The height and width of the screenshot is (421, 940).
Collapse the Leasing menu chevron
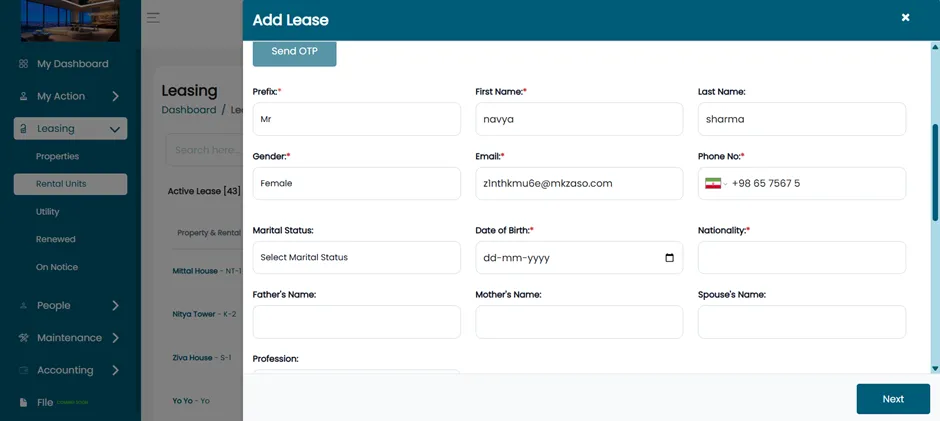pos(115,128)
